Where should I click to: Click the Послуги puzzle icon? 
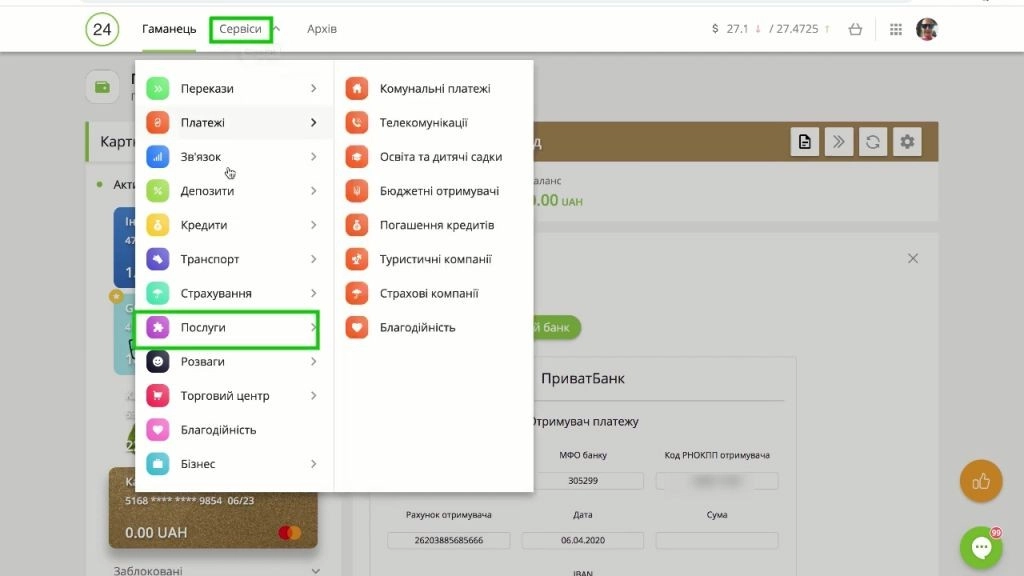(x=157, y=327)
